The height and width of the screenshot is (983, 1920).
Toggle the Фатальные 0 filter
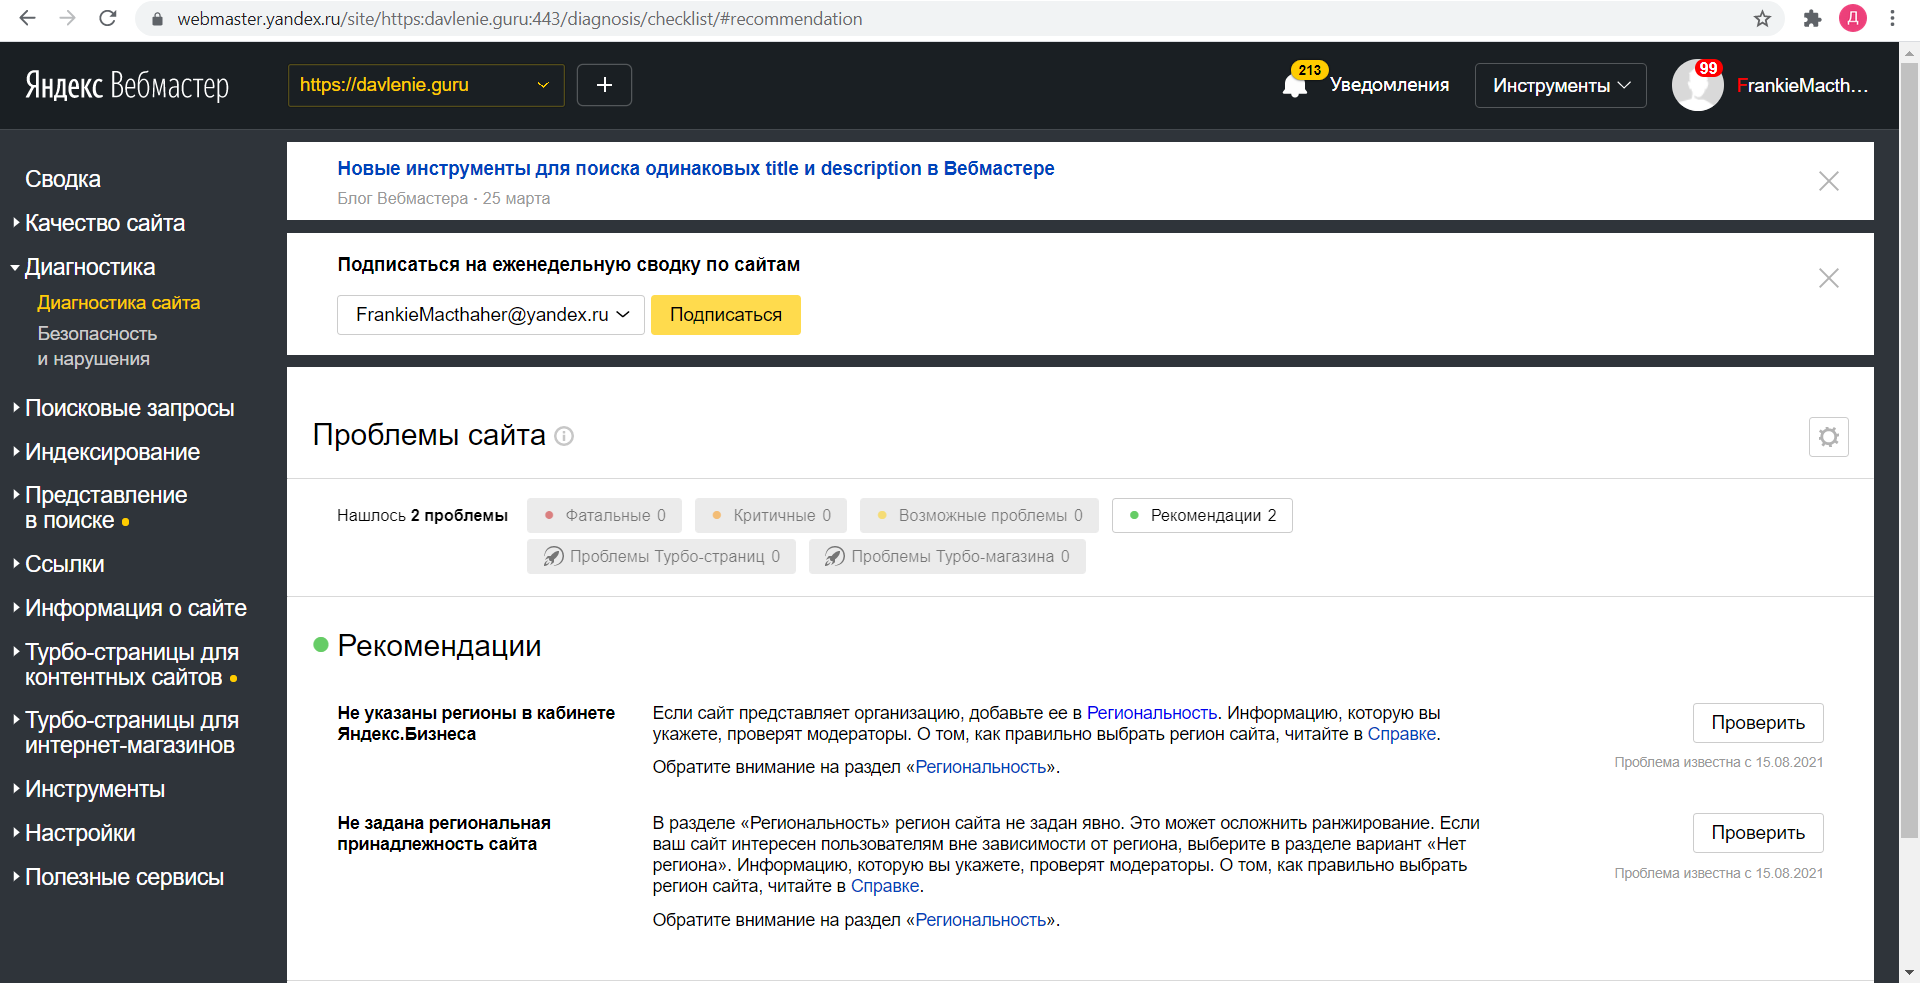pos(604,516)
